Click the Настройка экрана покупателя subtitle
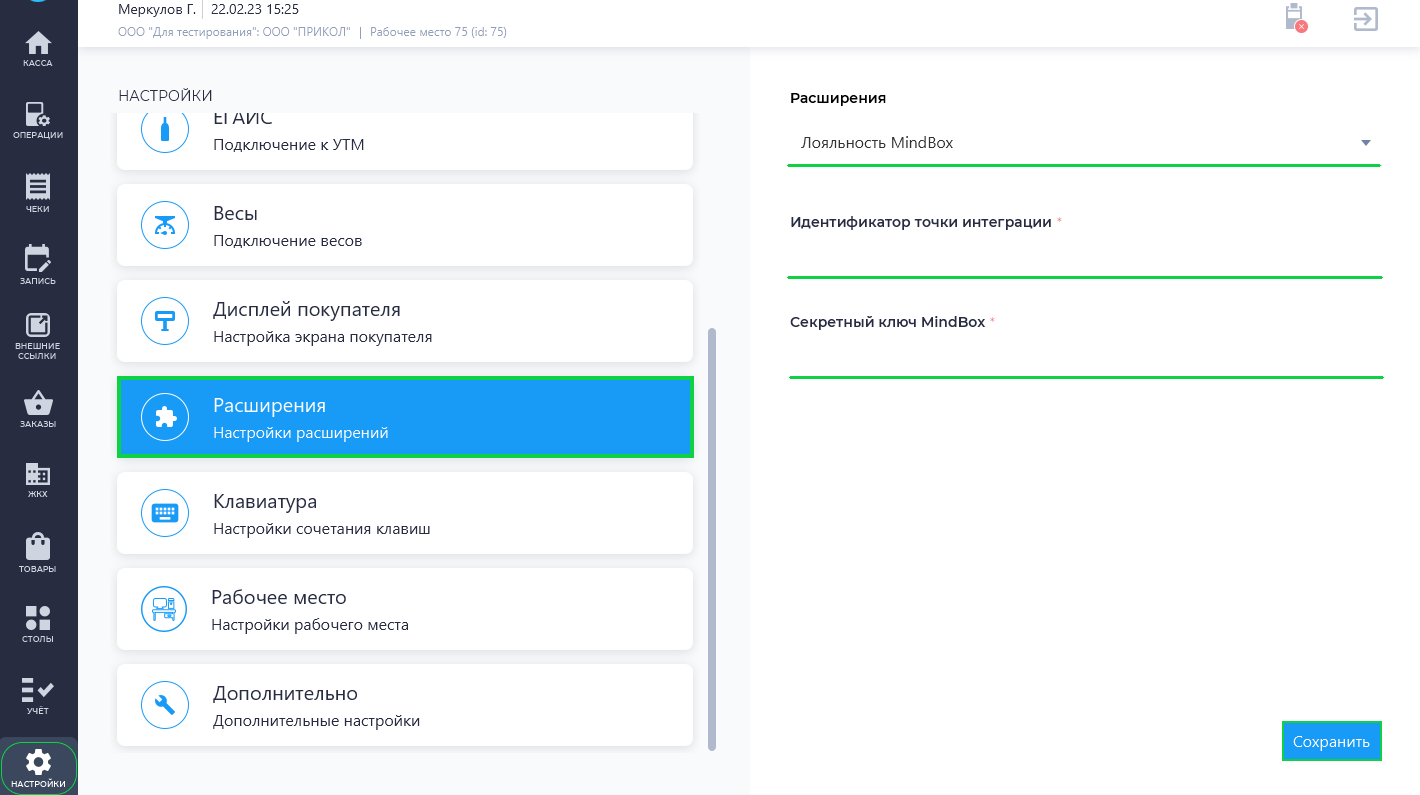This screenshot has width=1420, height=795. (322, 337)
